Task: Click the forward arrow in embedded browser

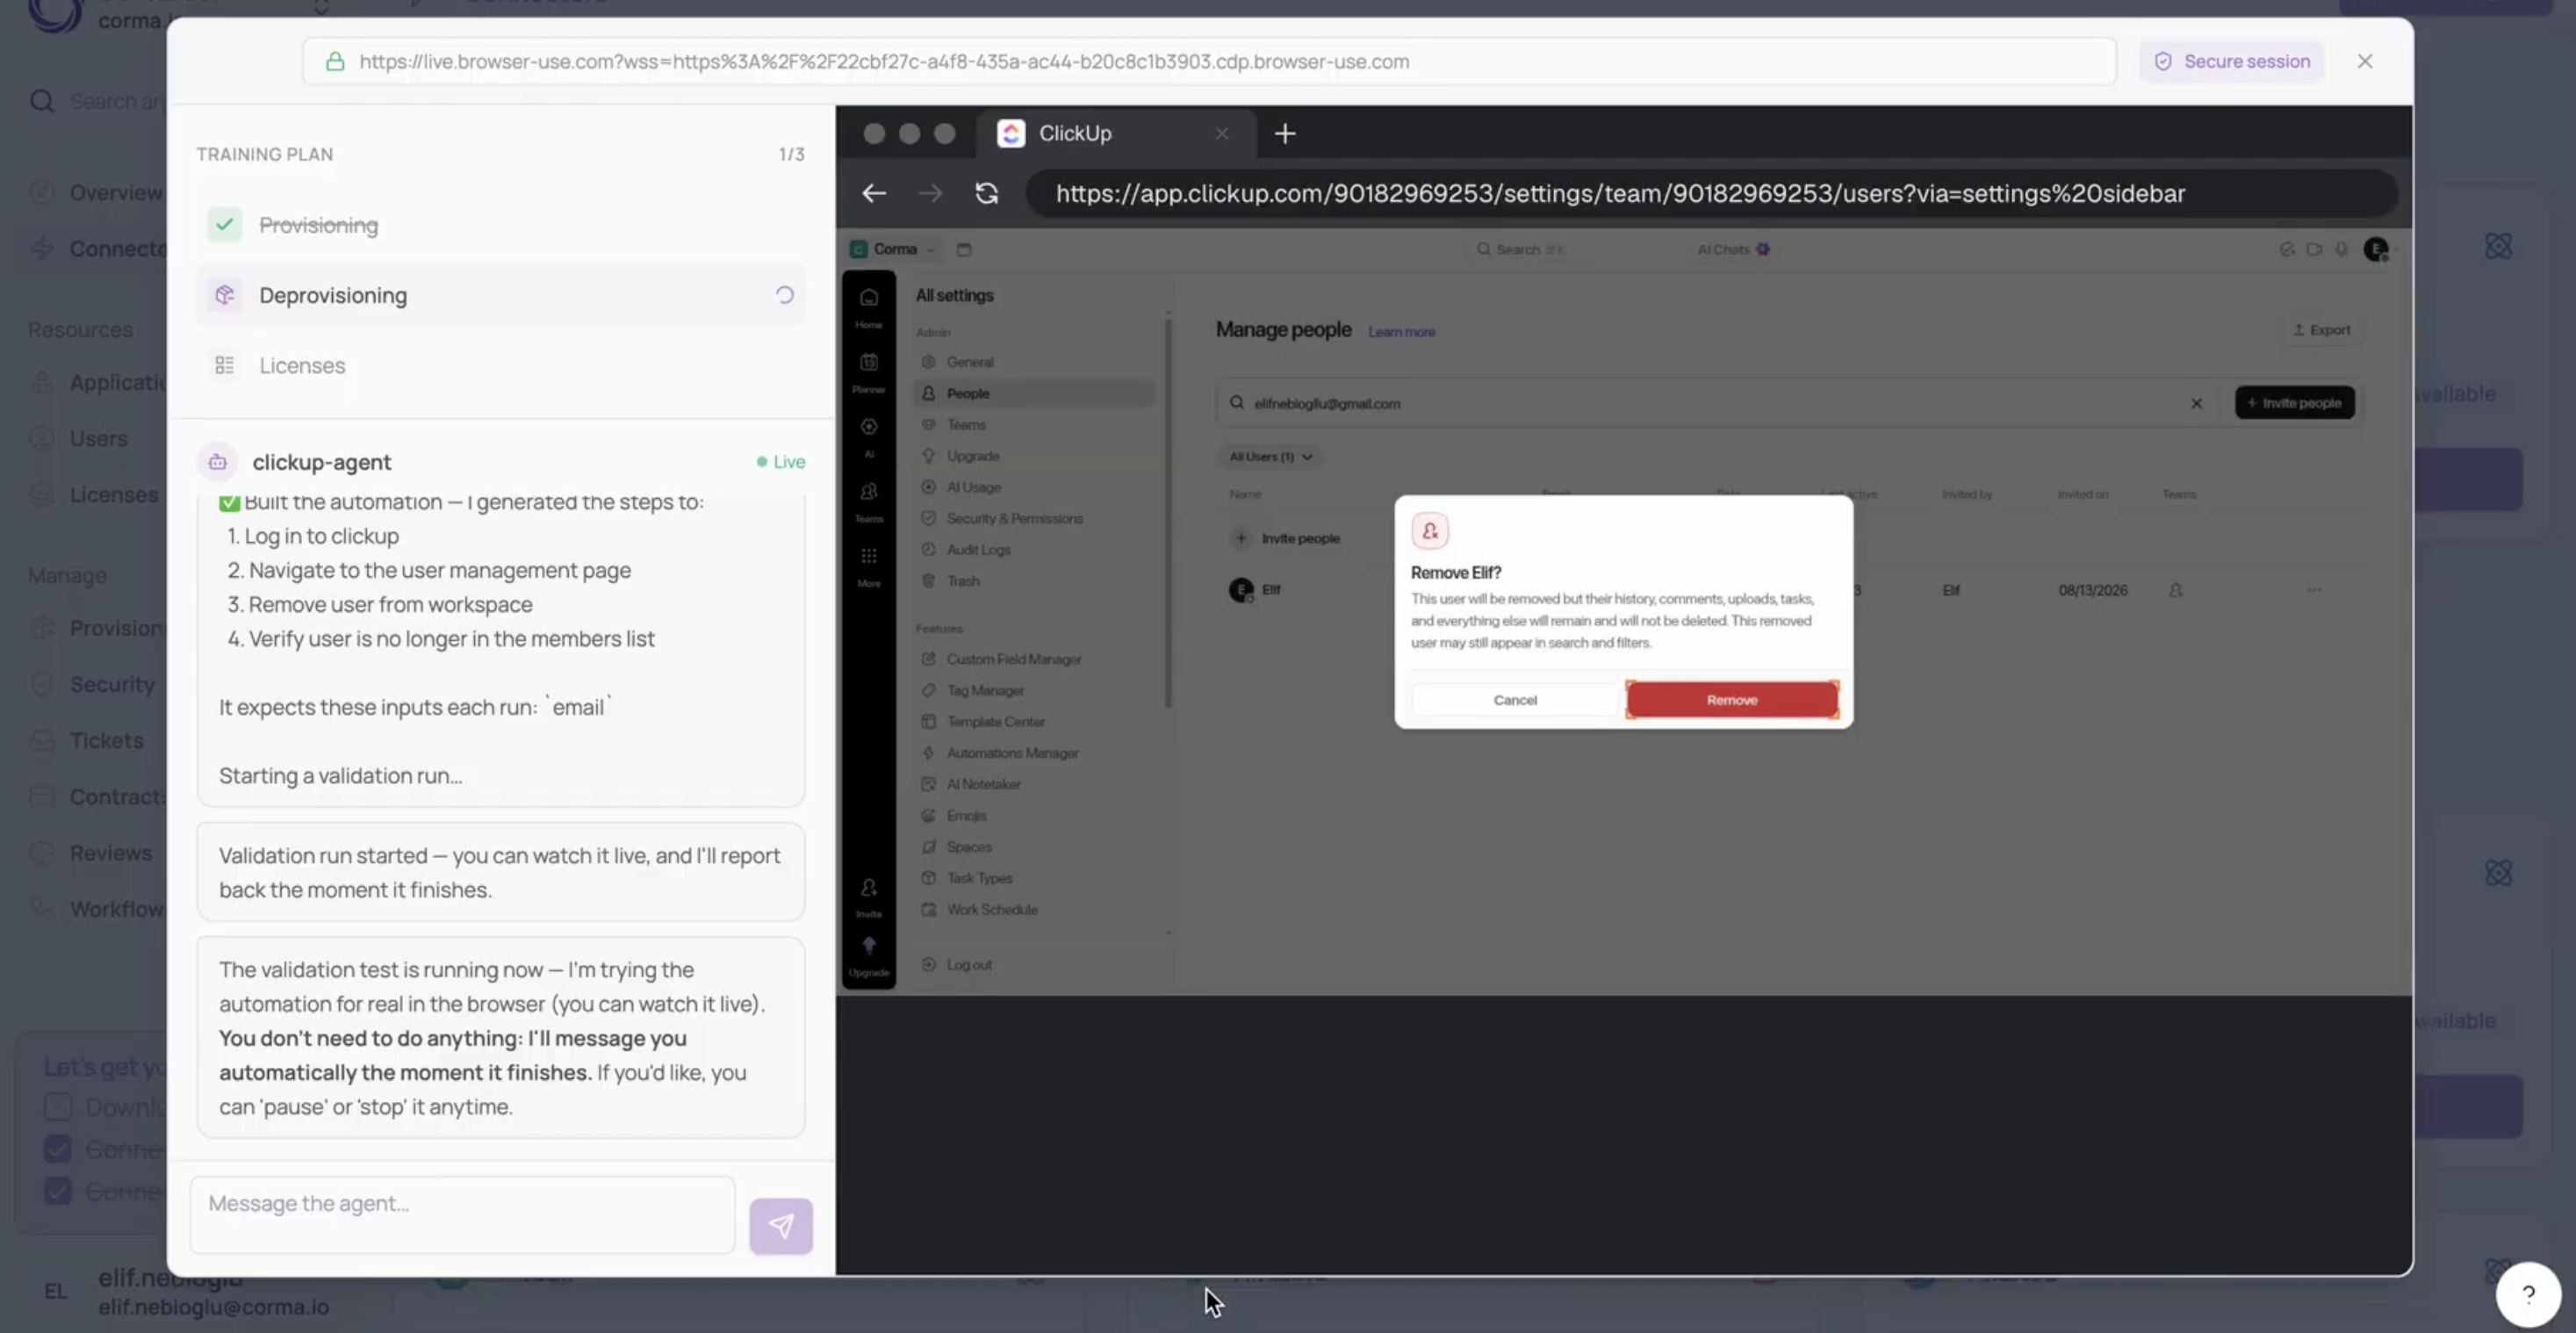Action: coord(930,193)
